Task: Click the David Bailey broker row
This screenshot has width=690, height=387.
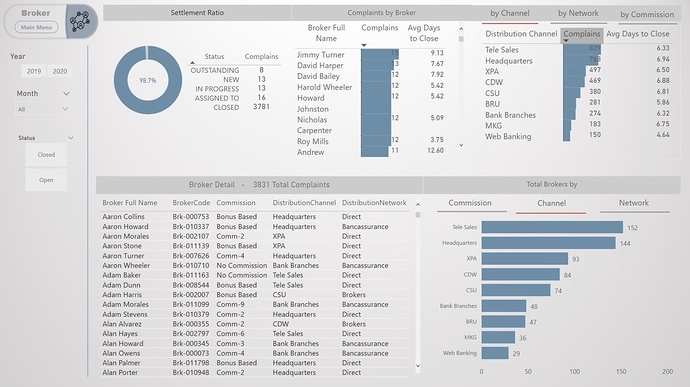Action: click(371, 76)
